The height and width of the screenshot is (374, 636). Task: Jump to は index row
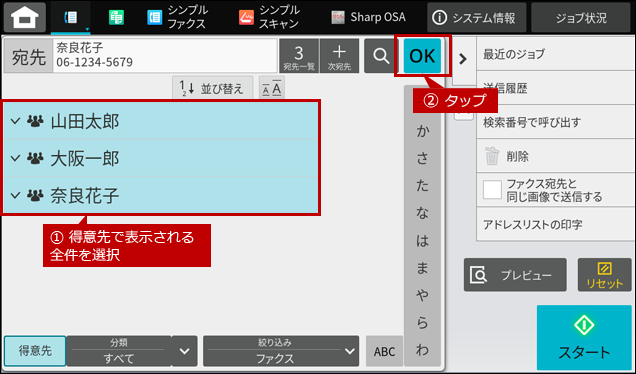tap(422, 241)
